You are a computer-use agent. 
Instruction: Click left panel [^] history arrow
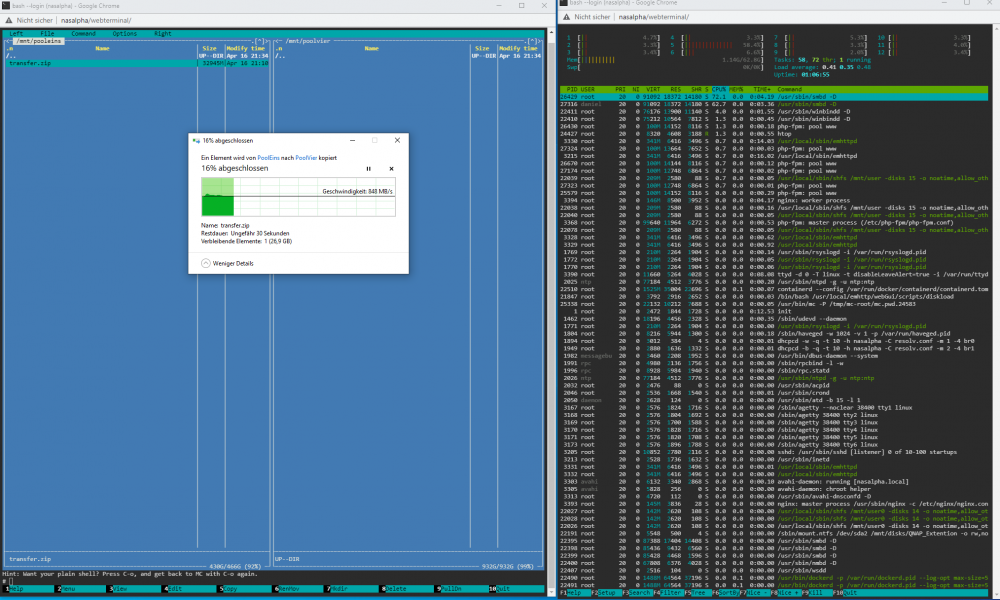pos(259,41)
